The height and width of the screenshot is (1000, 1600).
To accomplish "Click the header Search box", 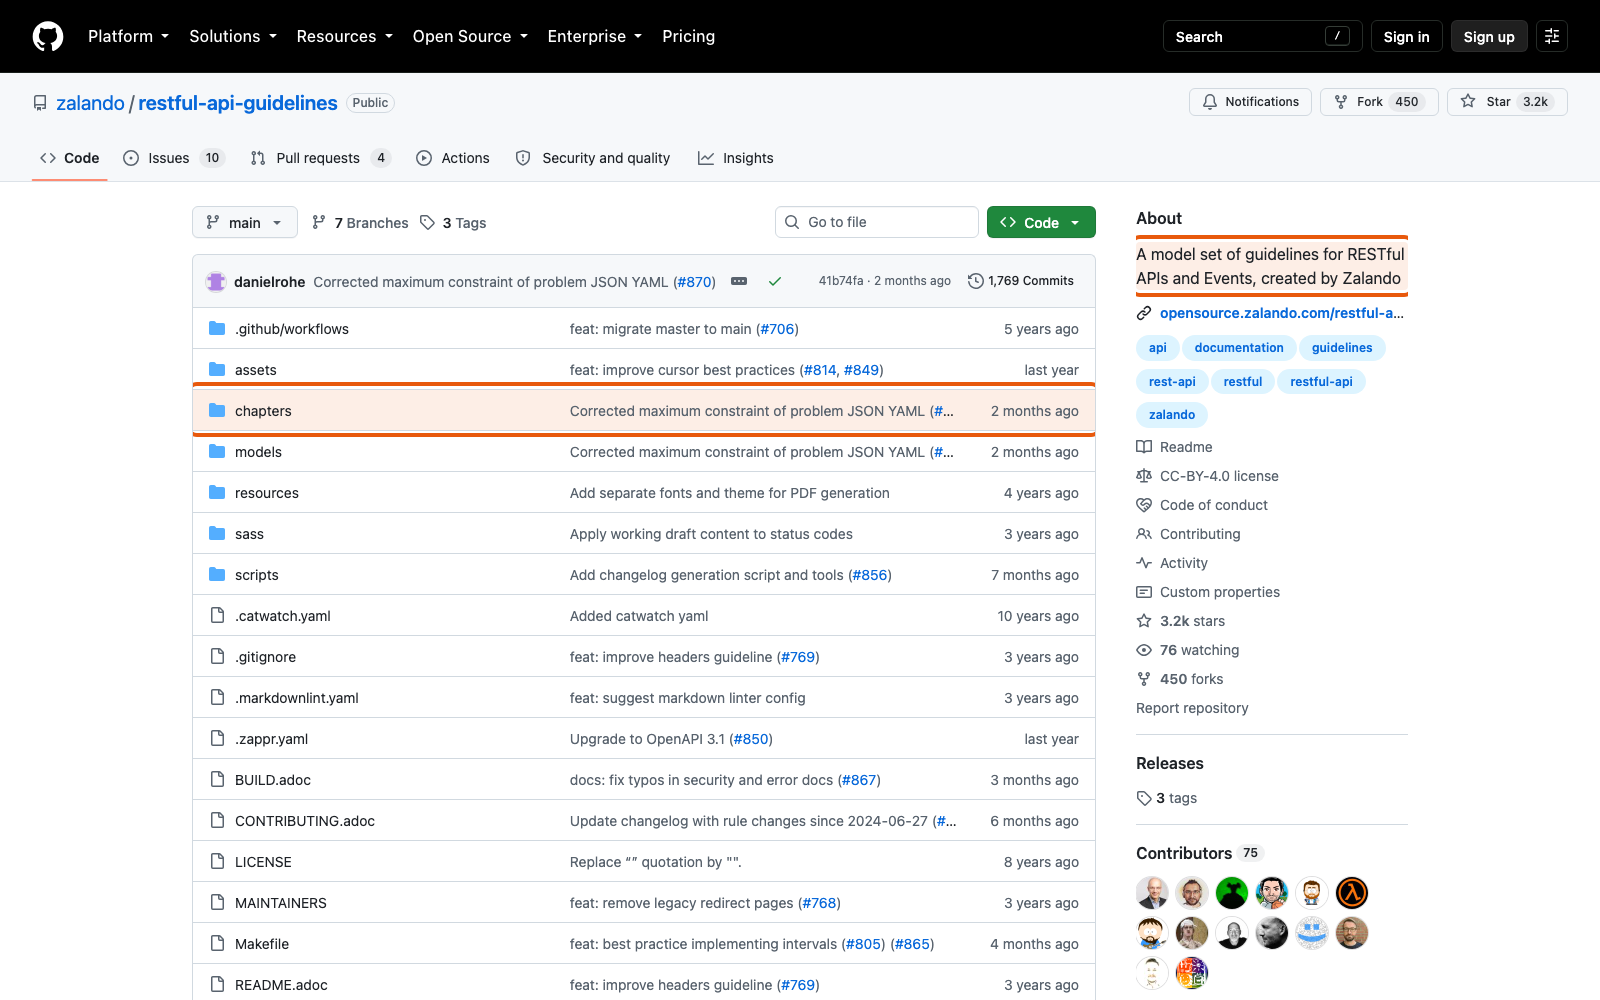I will click(x=1262, y=36).
